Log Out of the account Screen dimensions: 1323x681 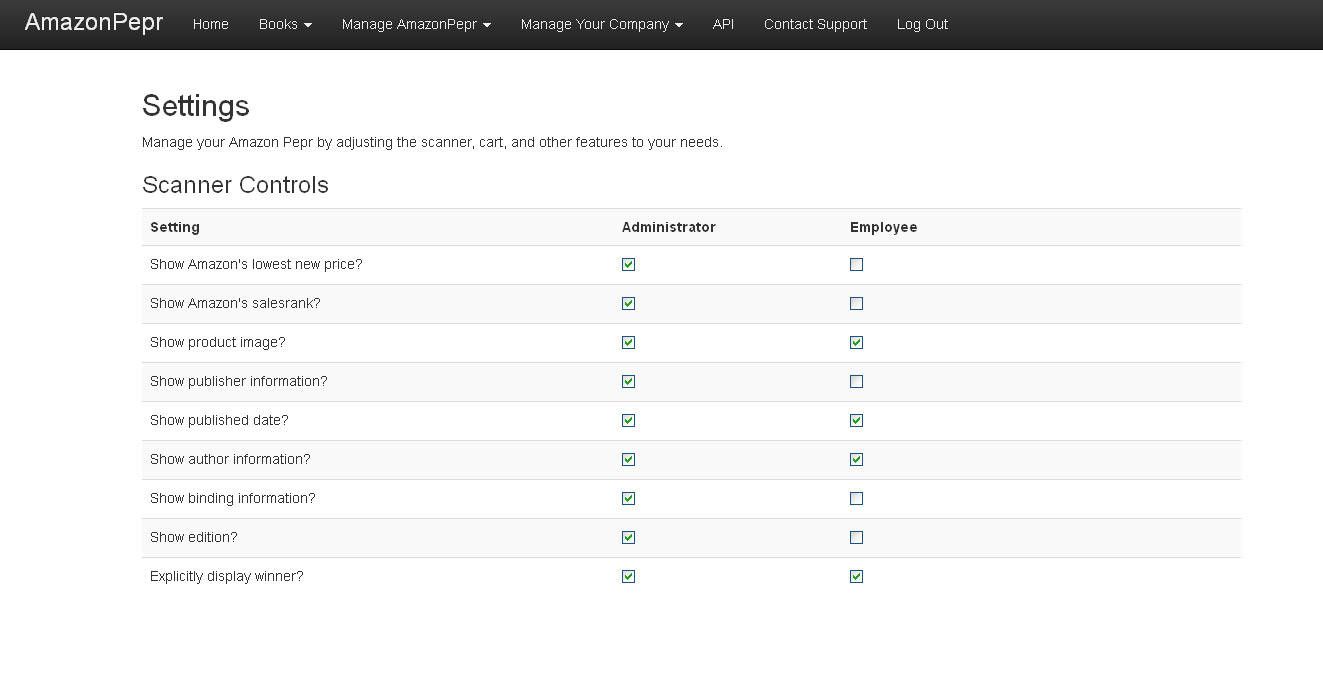[x=922, y=24]
